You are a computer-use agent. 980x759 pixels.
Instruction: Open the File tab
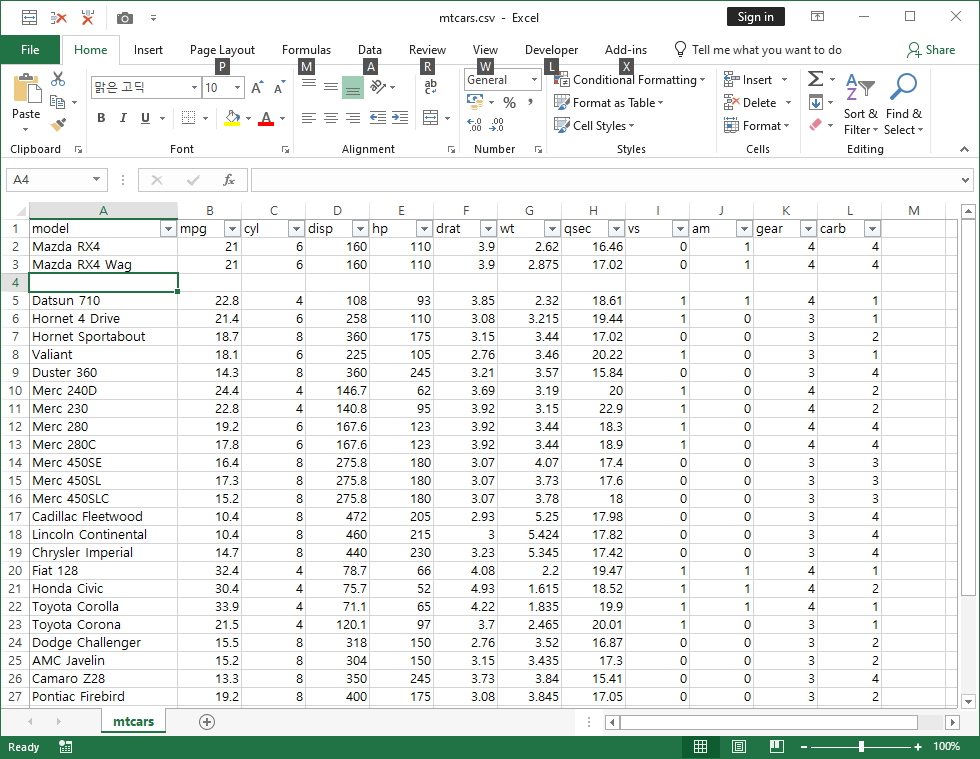coord(30,50)
